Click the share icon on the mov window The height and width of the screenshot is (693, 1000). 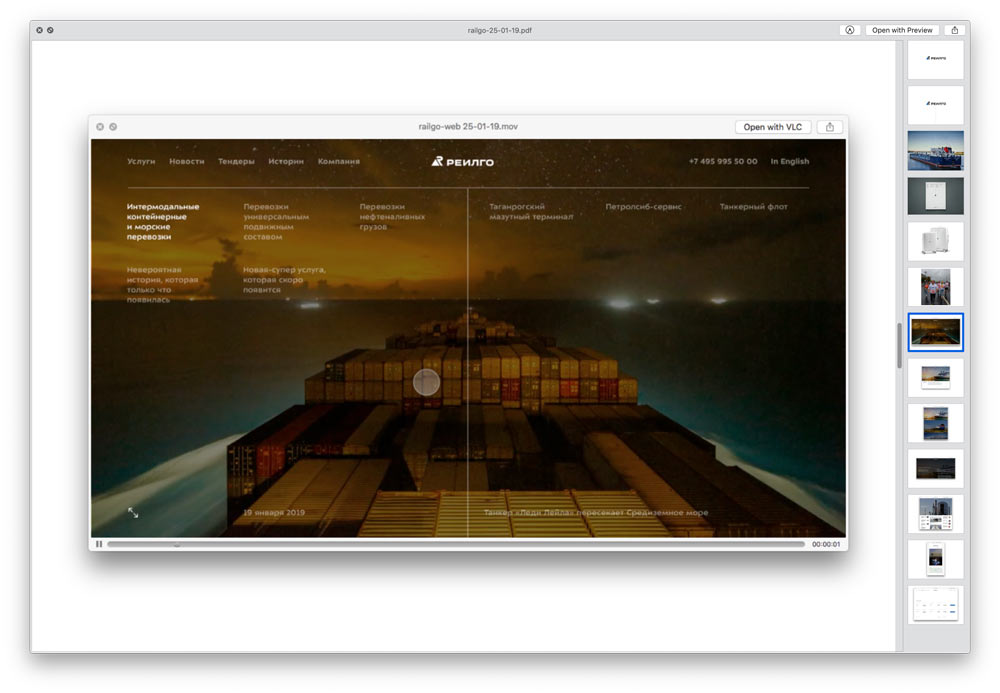[829, 126]
